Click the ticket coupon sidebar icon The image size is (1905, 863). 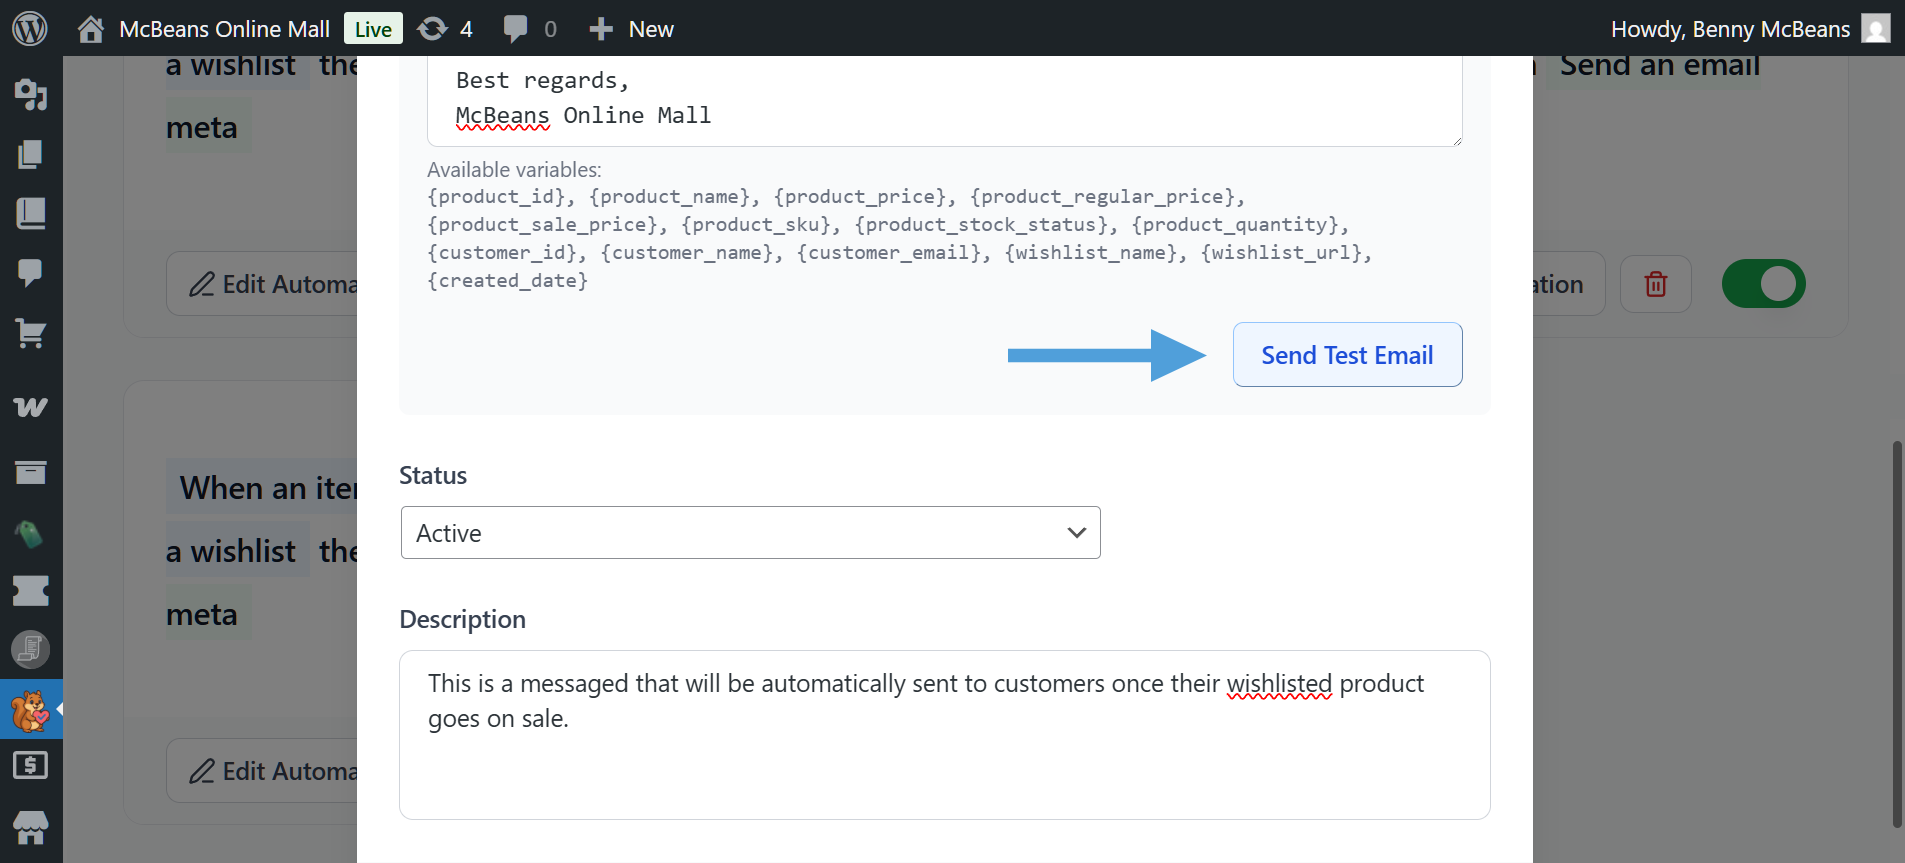(x=30, y=591)
